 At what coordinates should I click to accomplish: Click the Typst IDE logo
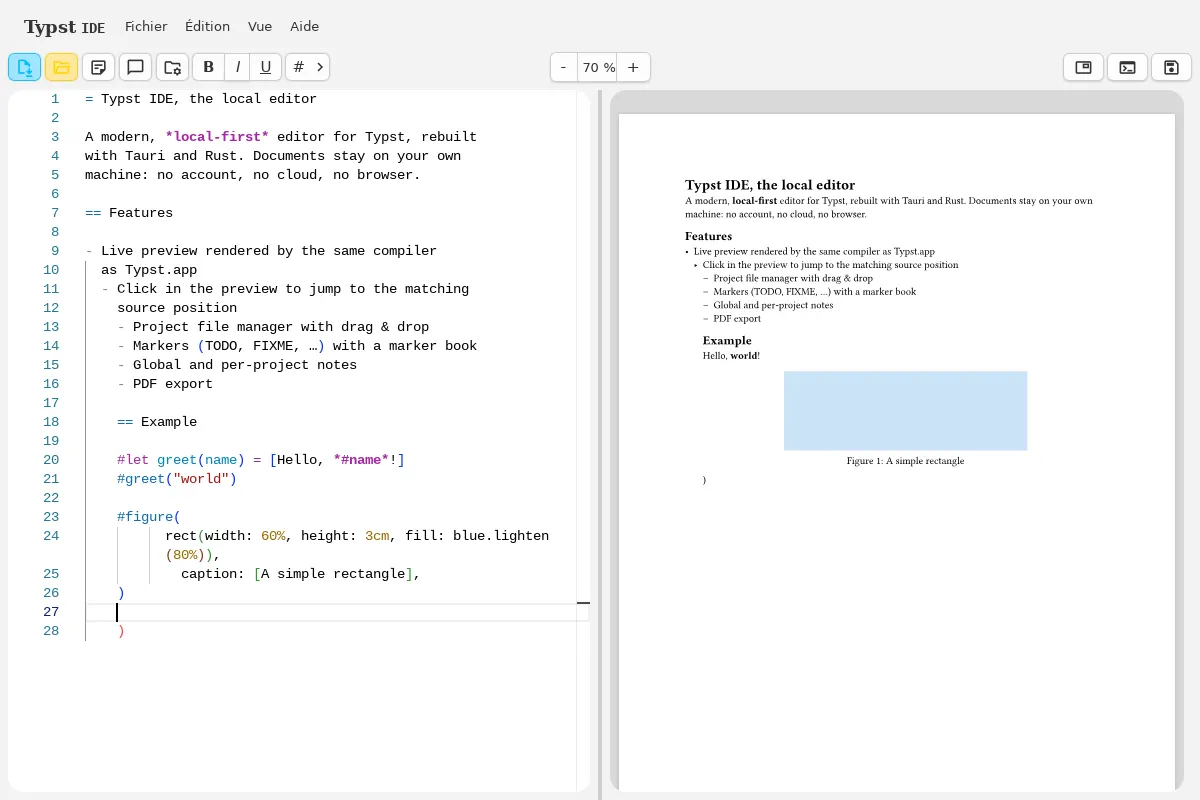64,27
